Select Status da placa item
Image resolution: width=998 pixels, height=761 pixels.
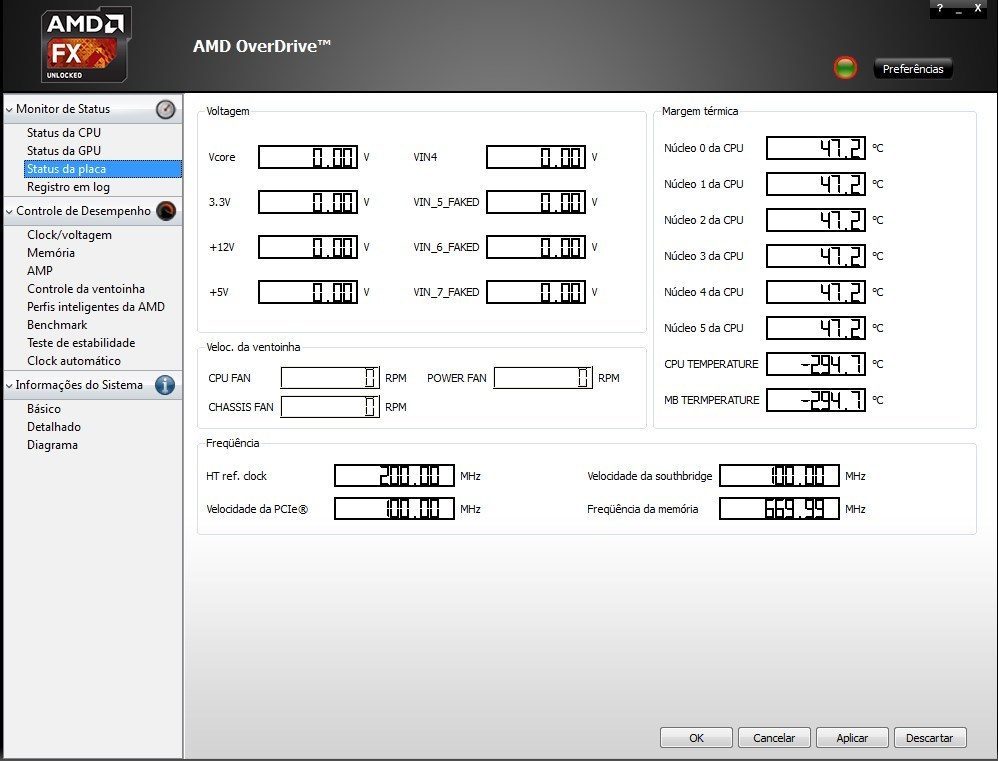pos(103,169)
